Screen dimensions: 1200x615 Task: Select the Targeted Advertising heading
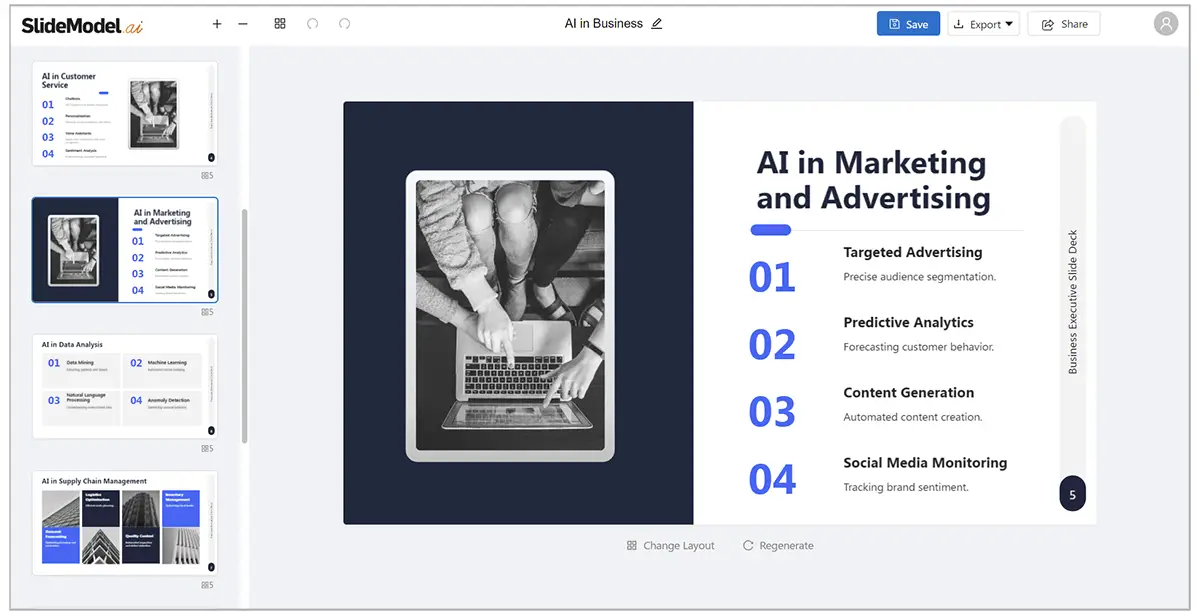(x=913, y=252)
